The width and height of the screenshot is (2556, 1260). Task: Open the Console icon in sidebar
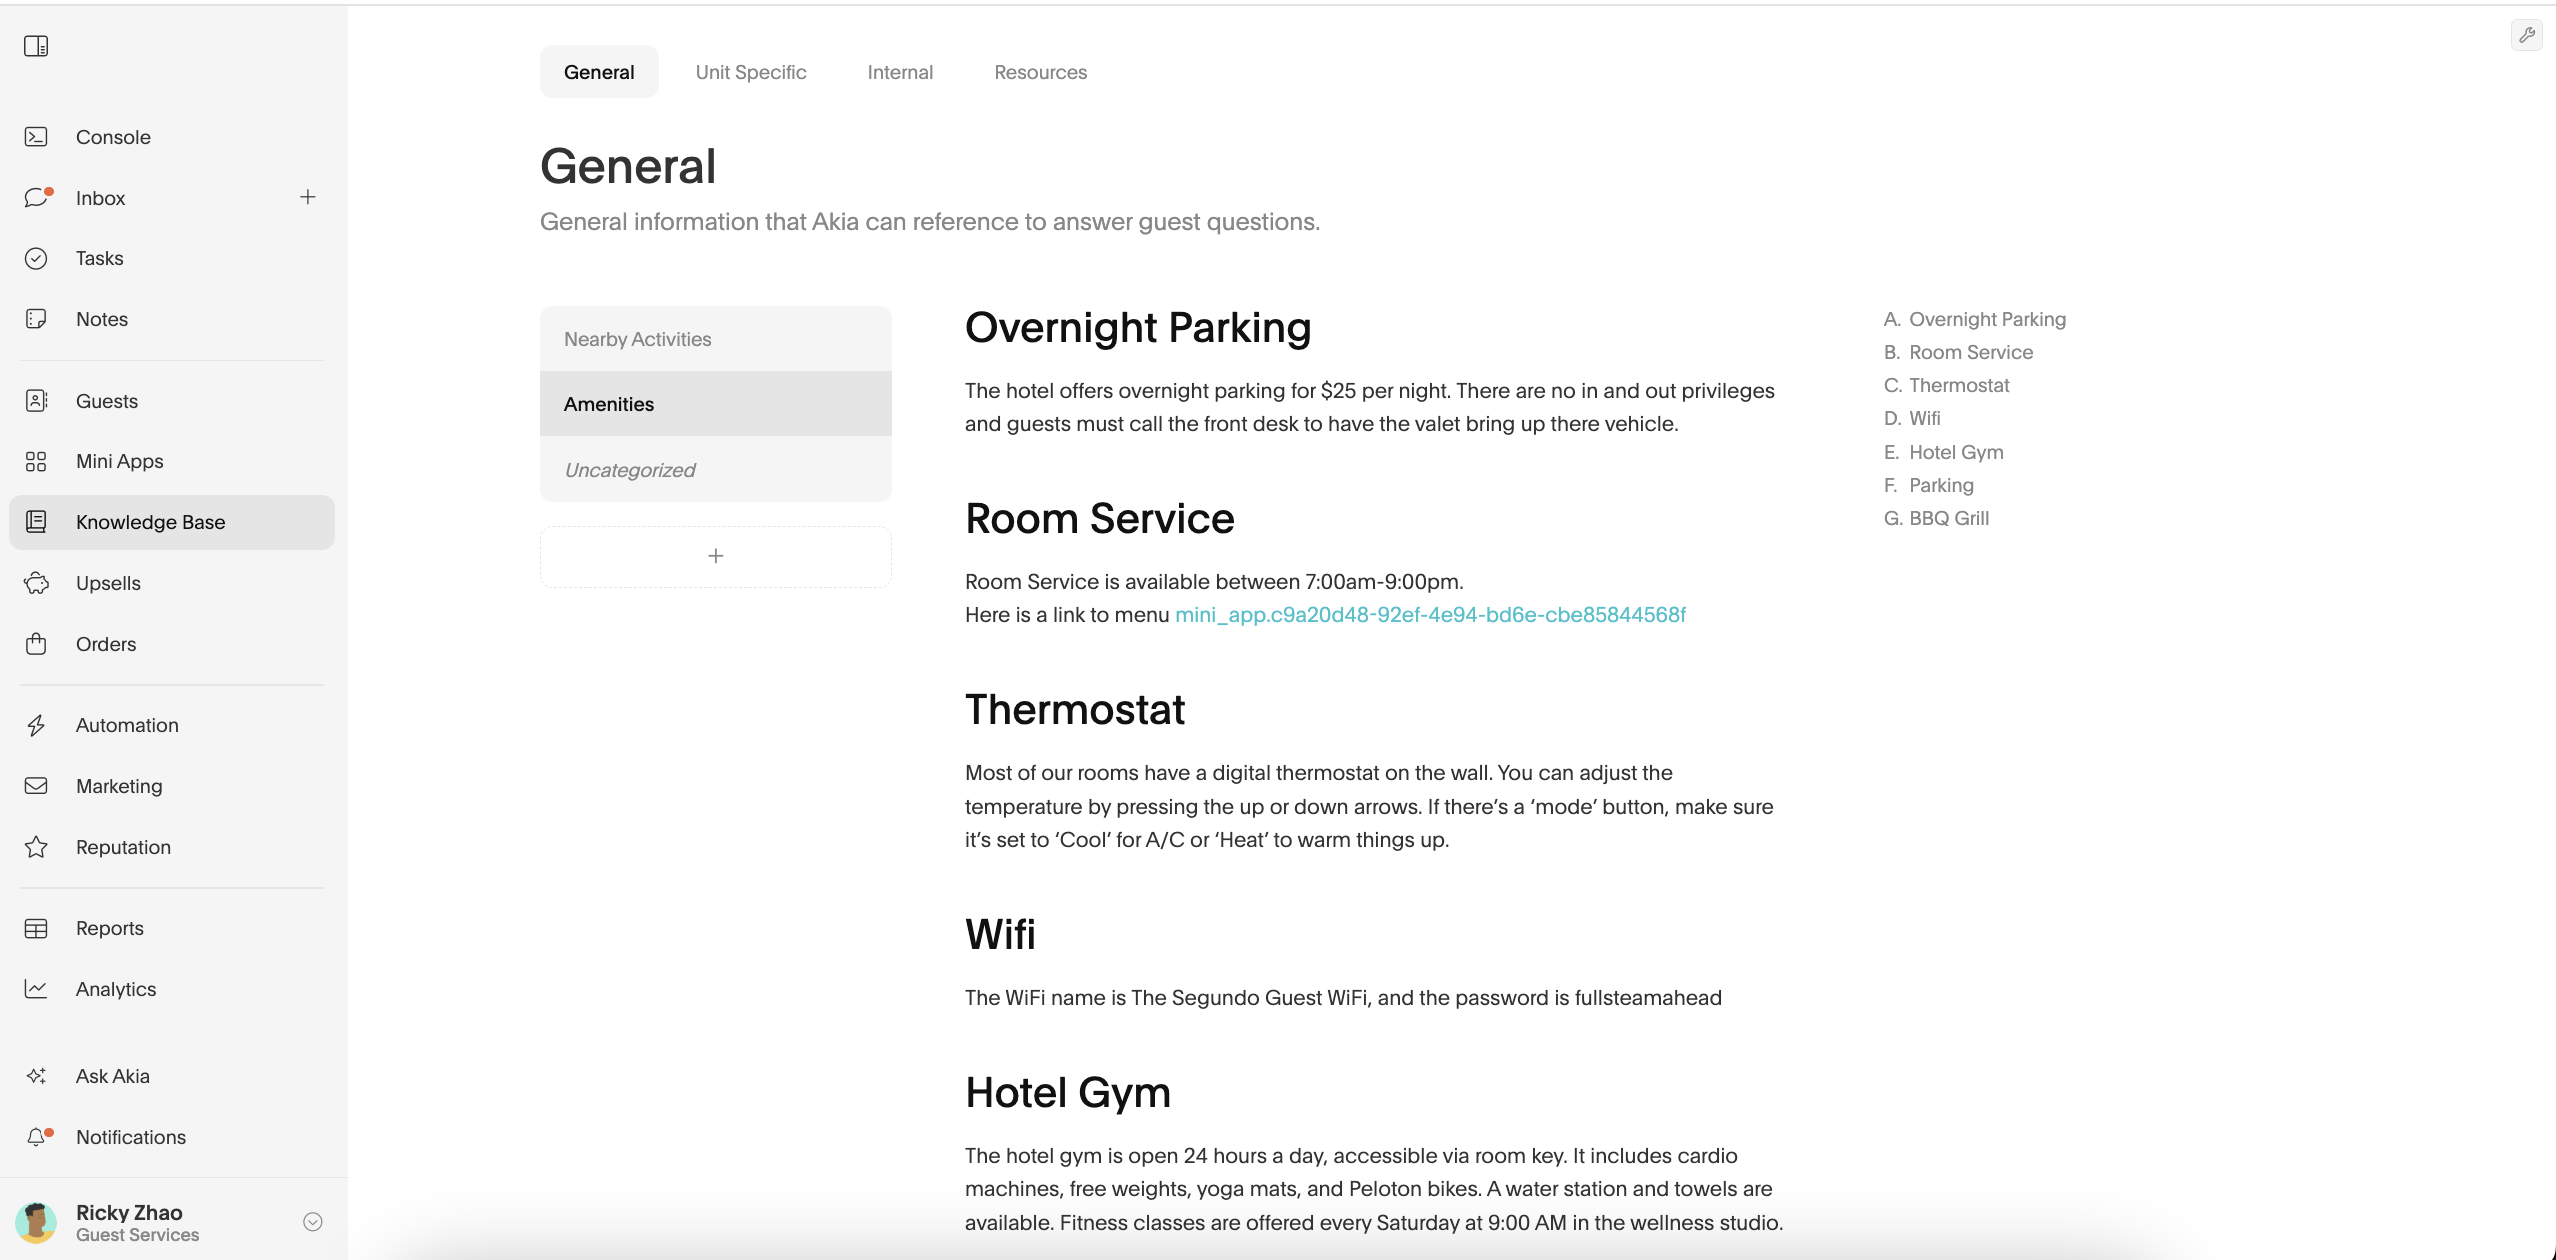[x=36, y=137]
